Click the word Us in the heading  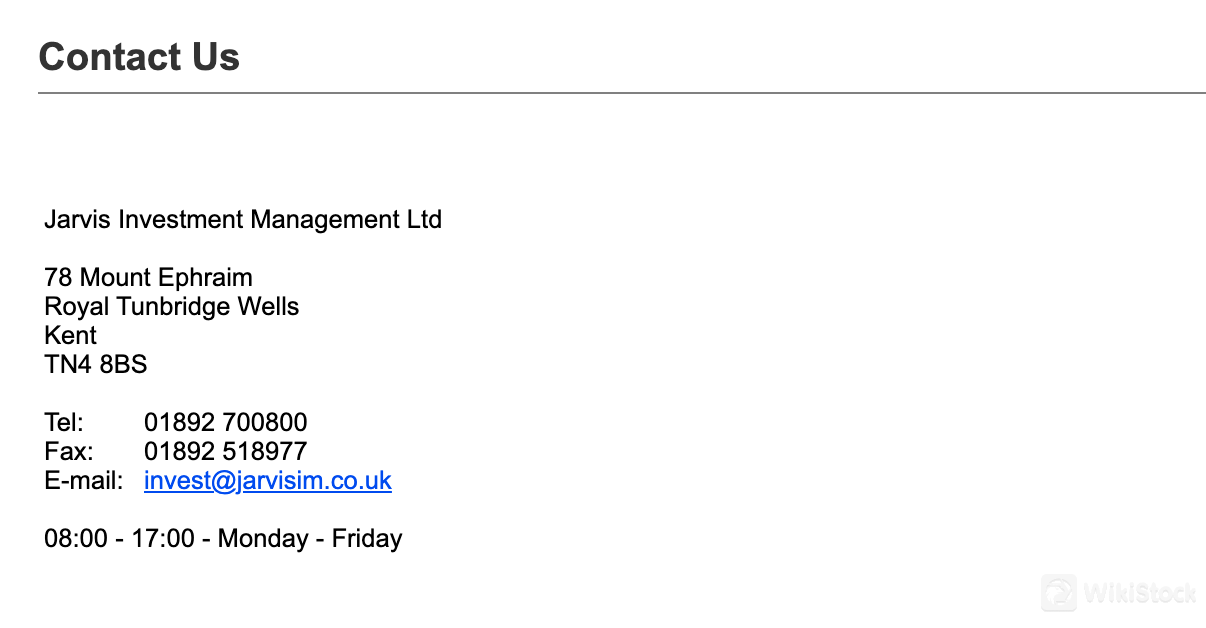coord(216,57)
